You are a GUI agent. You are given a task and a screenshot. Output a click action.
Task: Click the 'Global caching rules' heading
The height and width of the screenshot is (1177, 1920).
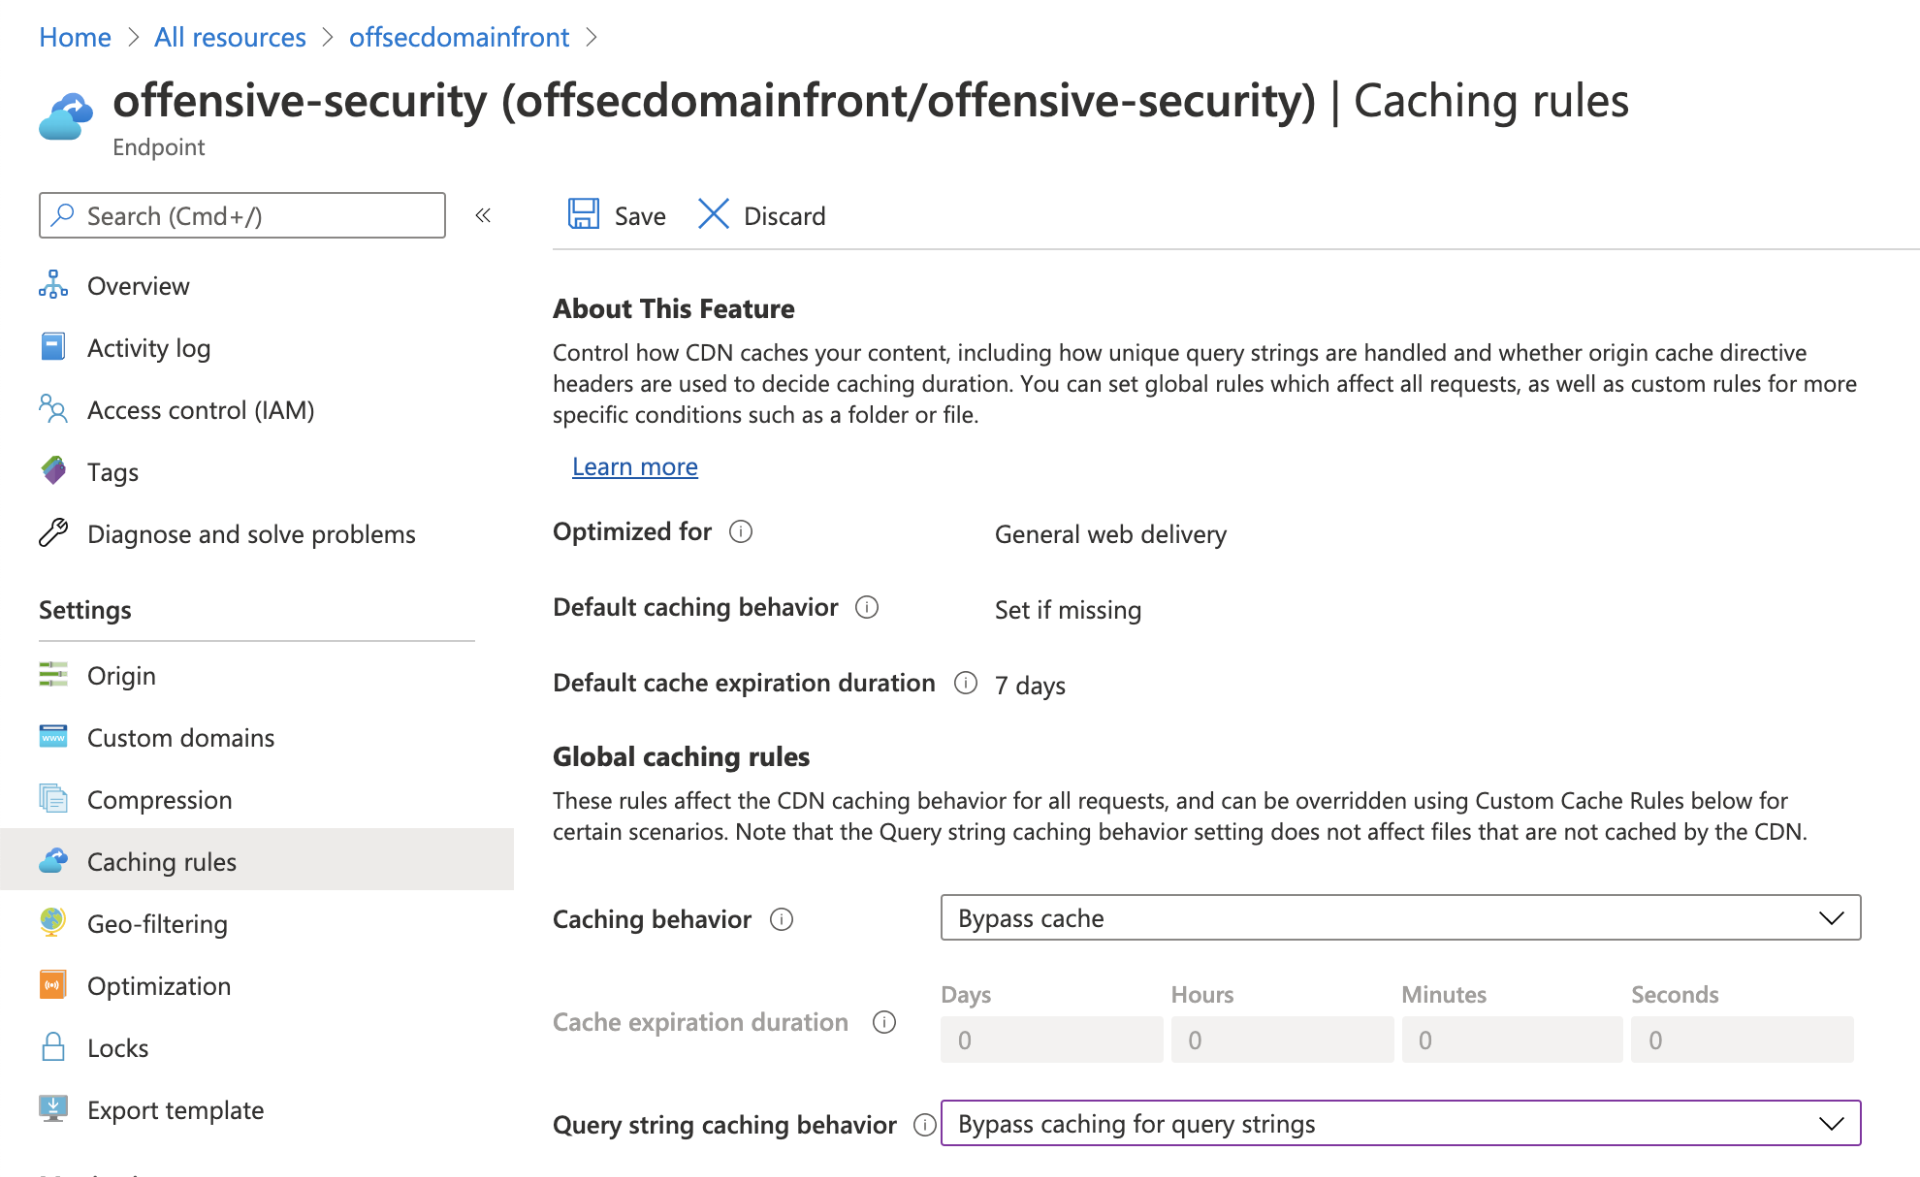tap(681, 757)
